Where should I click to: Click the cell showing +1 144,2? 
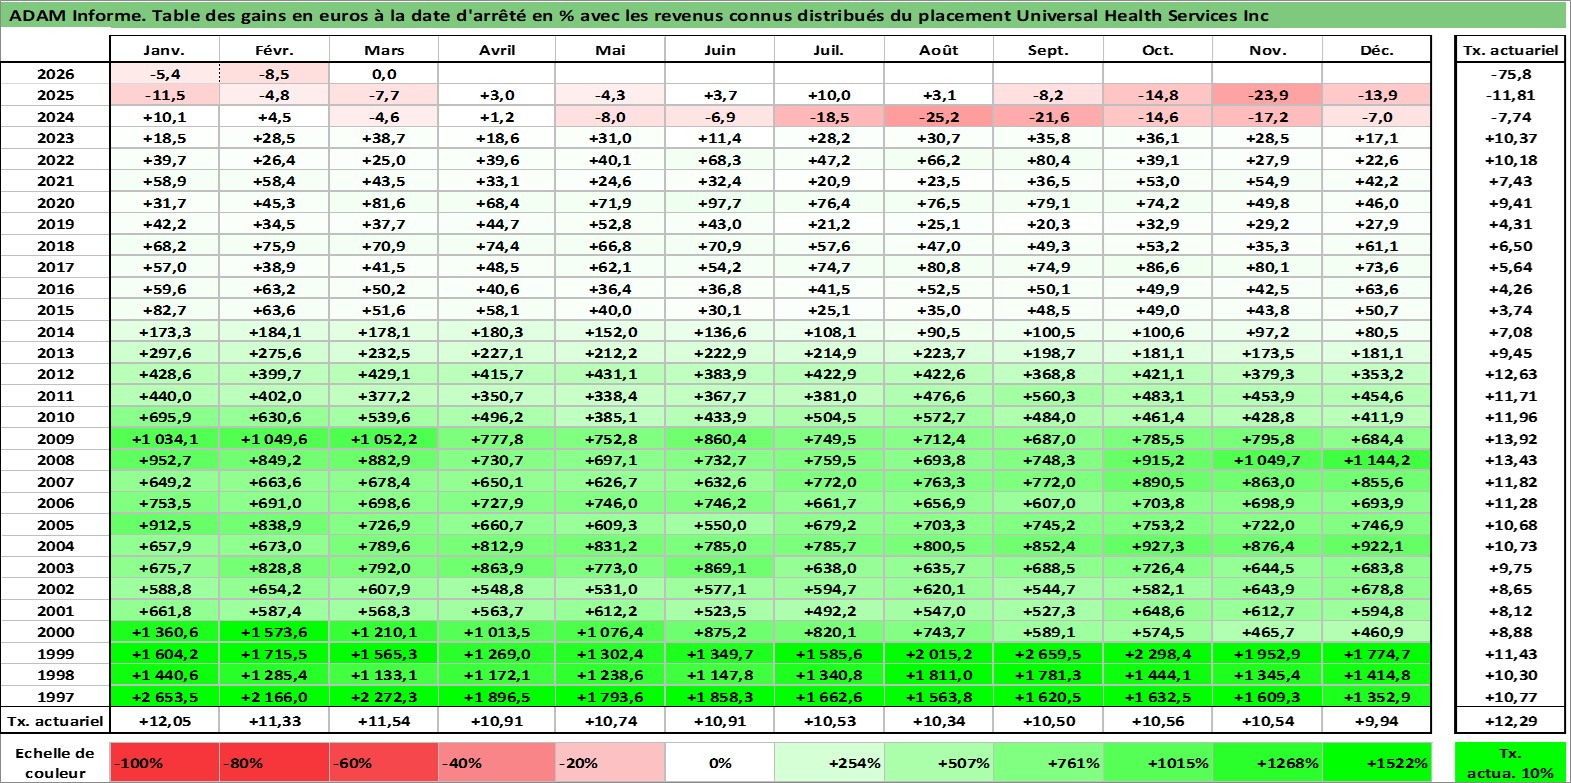1376,460
